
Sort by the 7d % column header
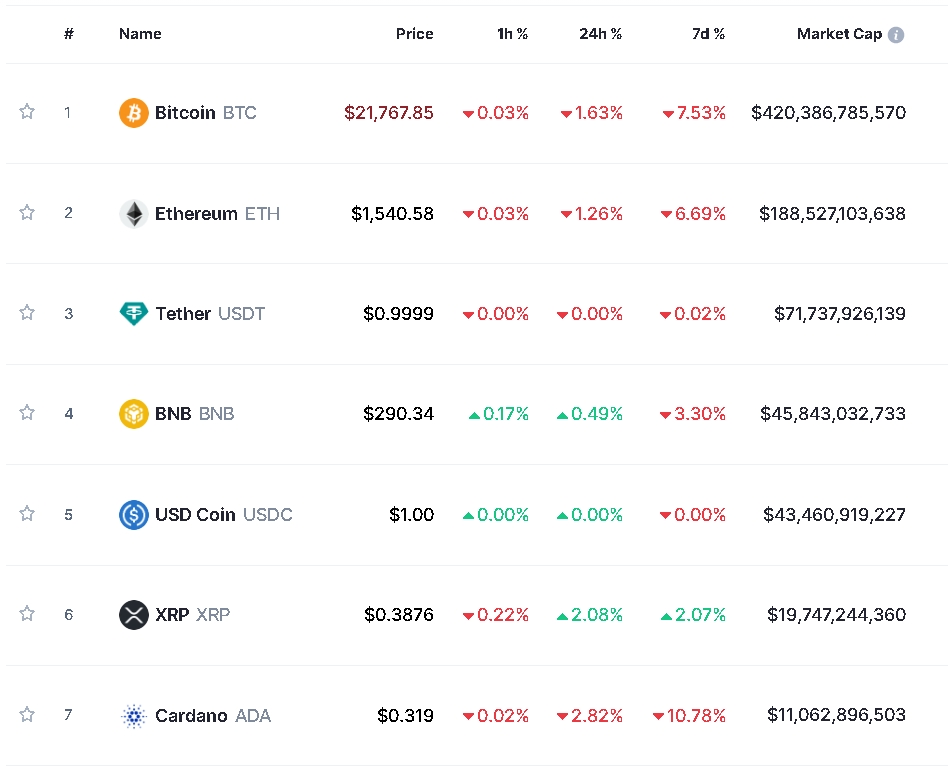coord(708,34)
